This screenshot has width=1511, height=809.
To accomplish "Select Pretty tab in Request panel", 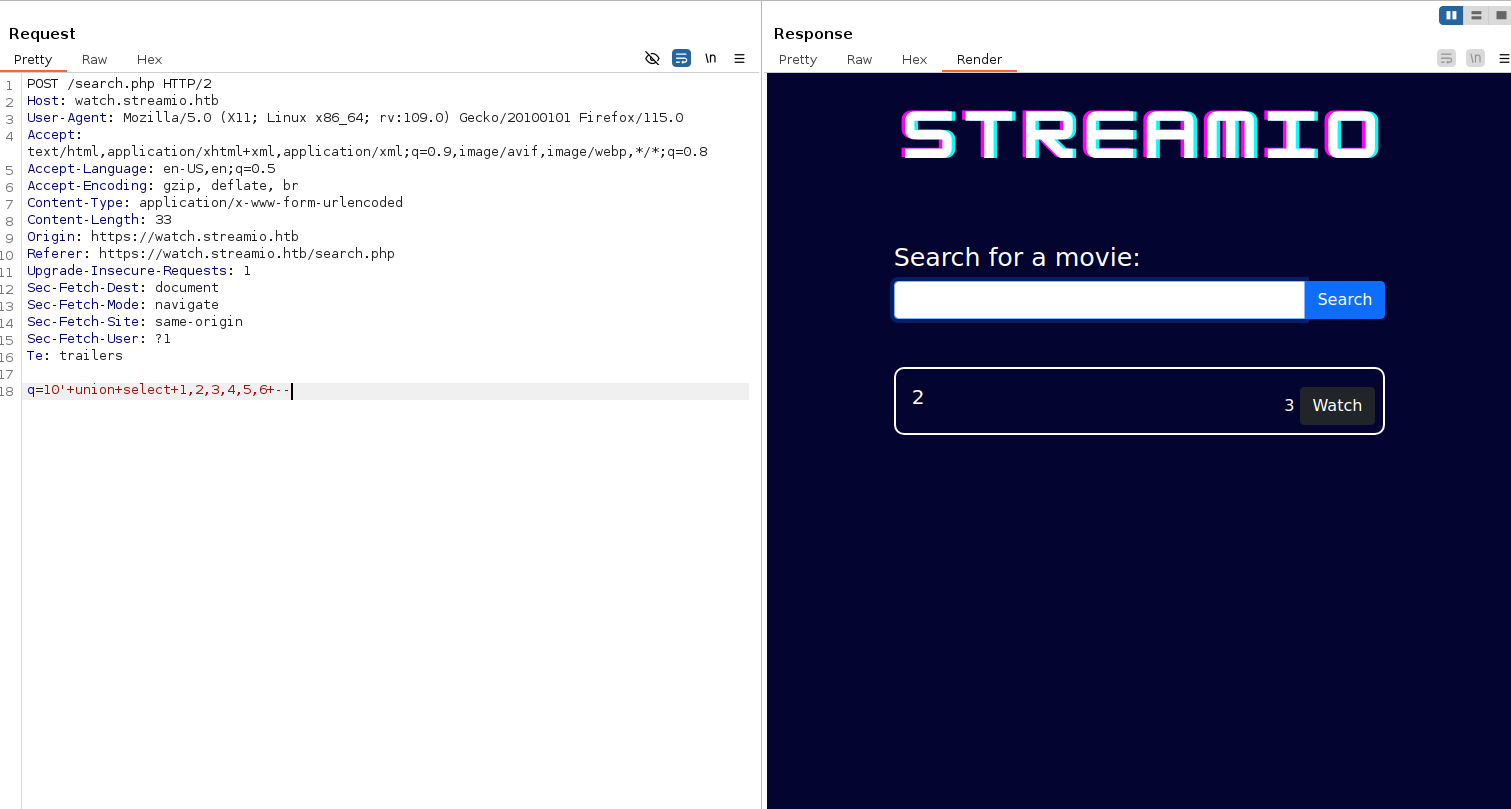I will click(33, 60).
